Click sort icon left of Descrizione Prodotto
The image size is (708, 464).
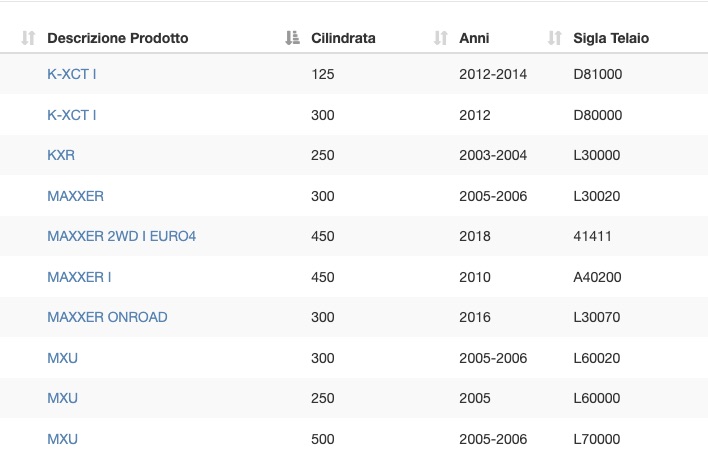(x=28, y=38)
